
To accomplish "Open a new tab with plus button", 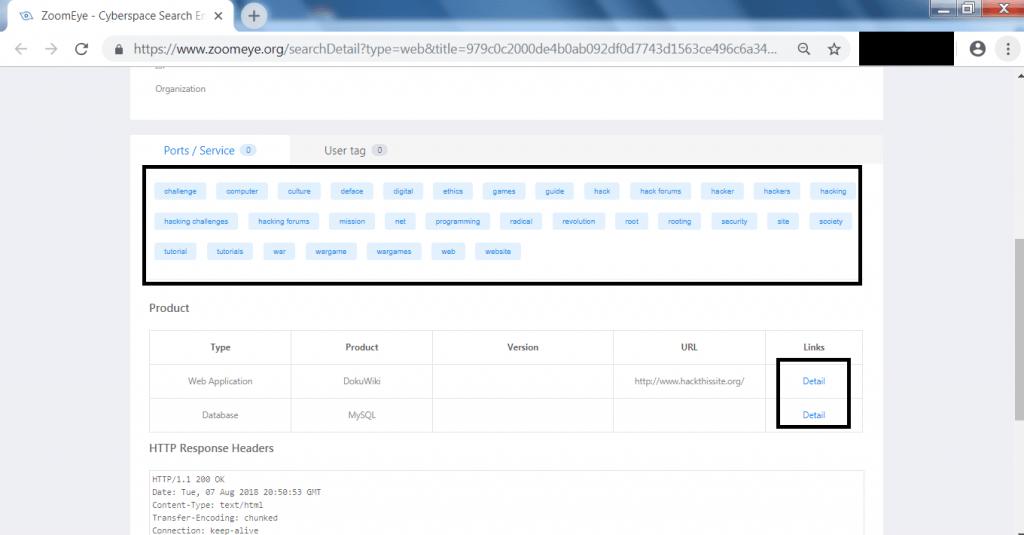I will tap(254, 16).
